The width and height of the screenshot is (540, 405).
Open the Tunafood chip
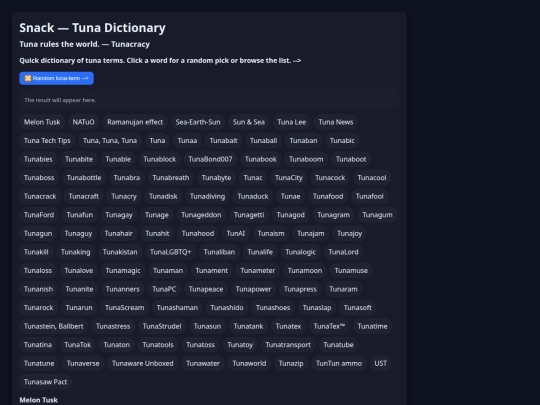(328, 196)
